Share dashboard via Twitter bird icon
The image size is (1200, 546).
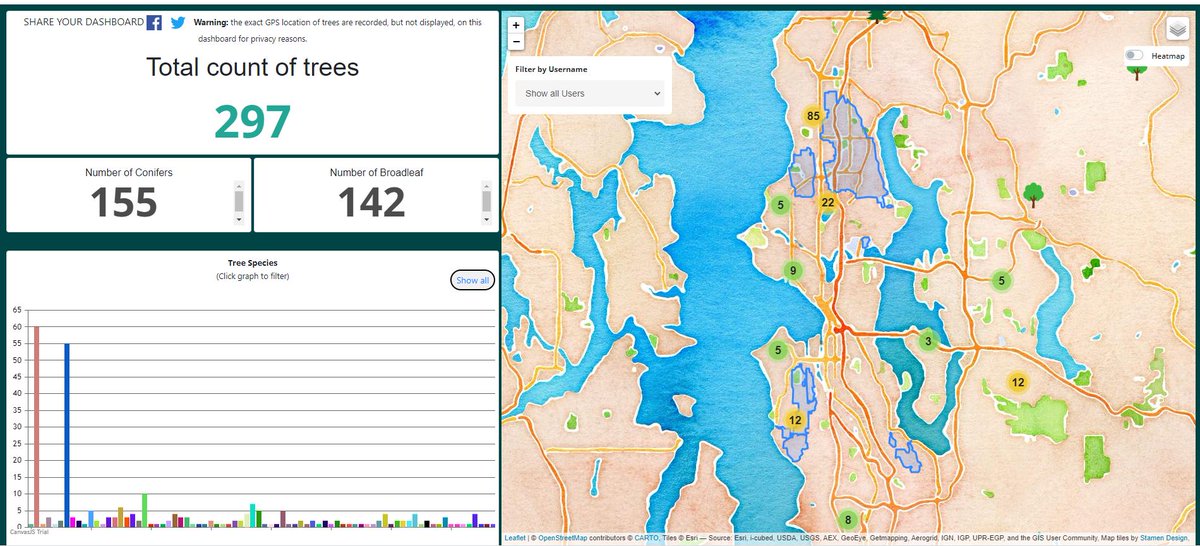coord(178,22)
